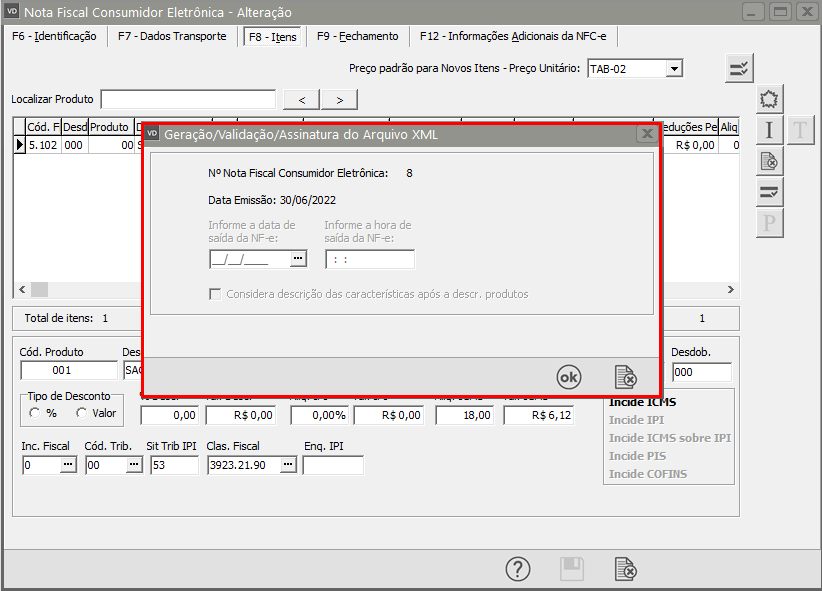This screenshot has width=822, height=591.
Task: Select the F8 - Itens tab
Action: click(273, 37)
